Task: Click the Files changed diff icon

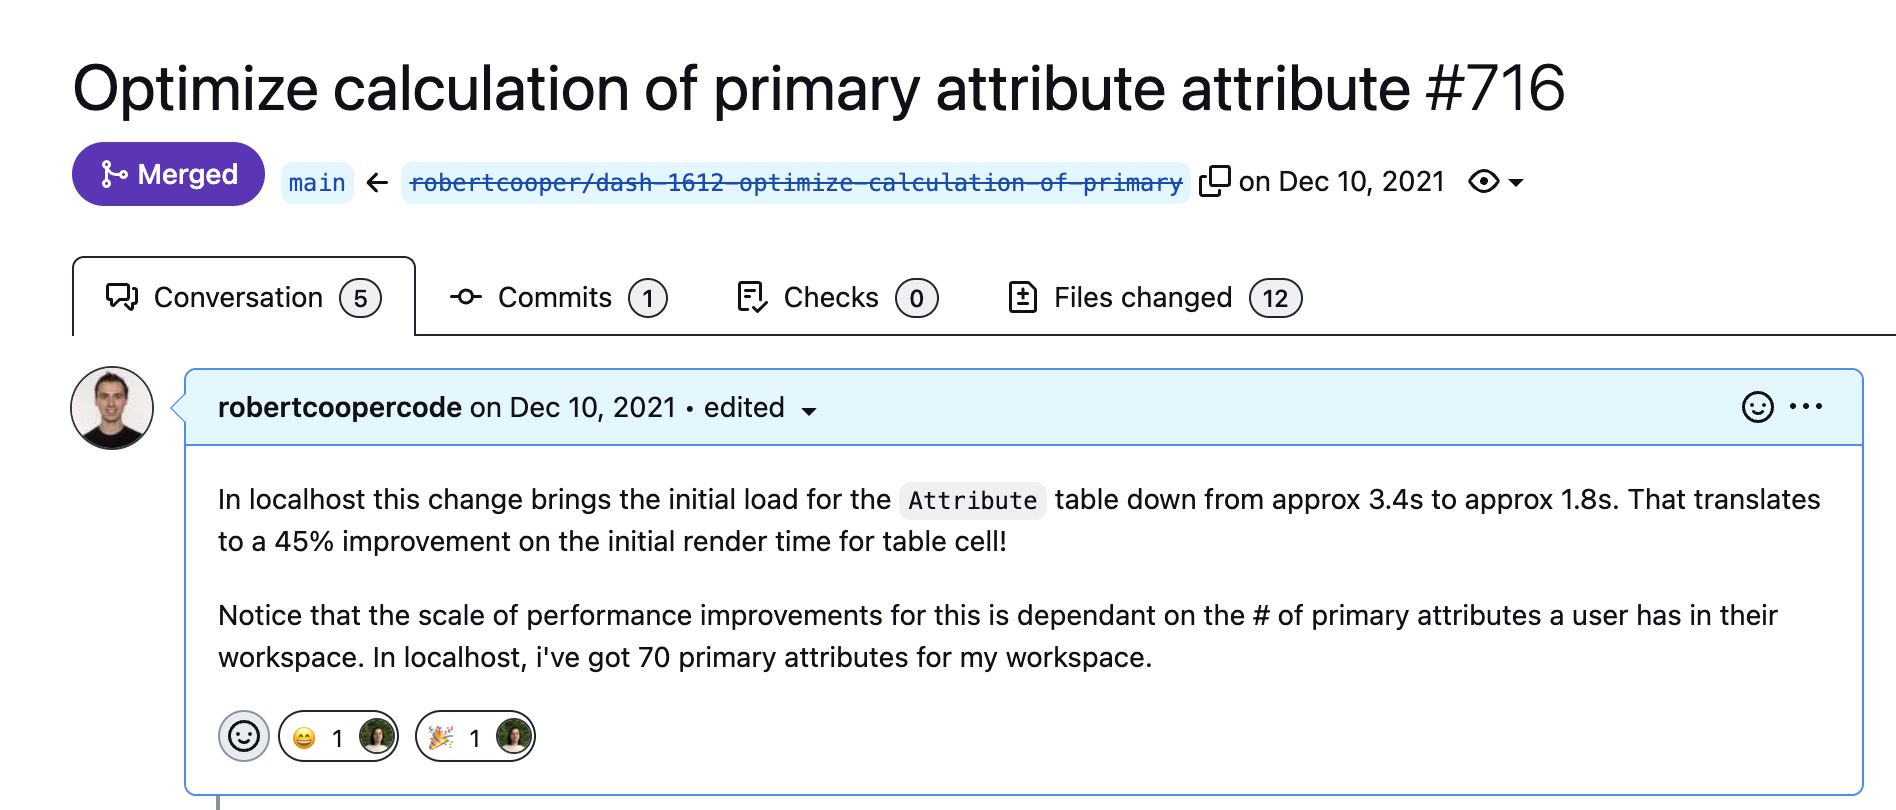Action: point(1022,298)
